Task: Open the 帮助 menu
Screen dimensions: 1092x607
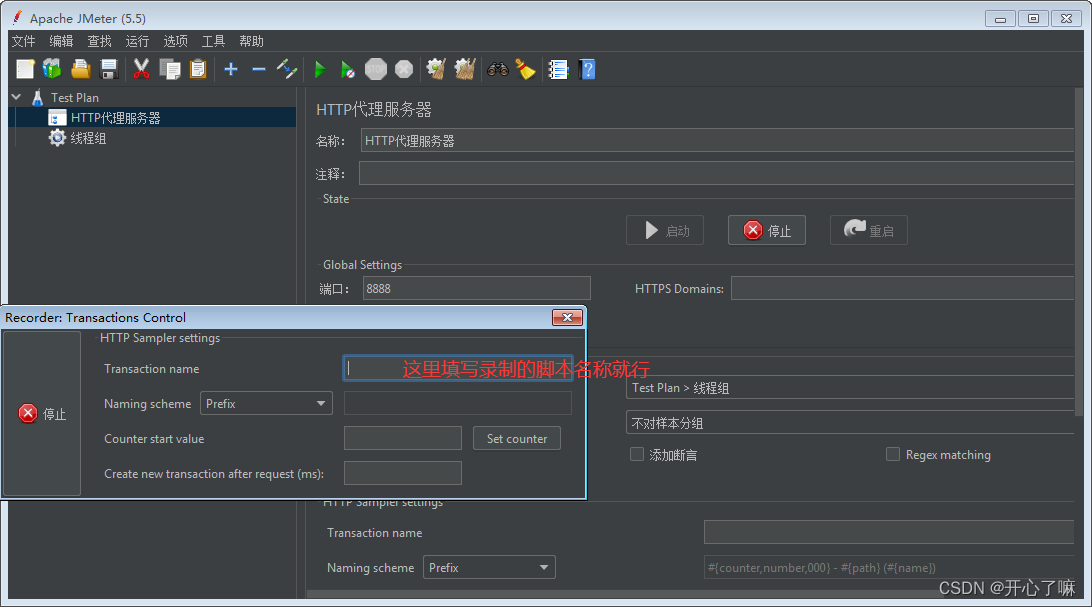Action: [x=251, y=41]
